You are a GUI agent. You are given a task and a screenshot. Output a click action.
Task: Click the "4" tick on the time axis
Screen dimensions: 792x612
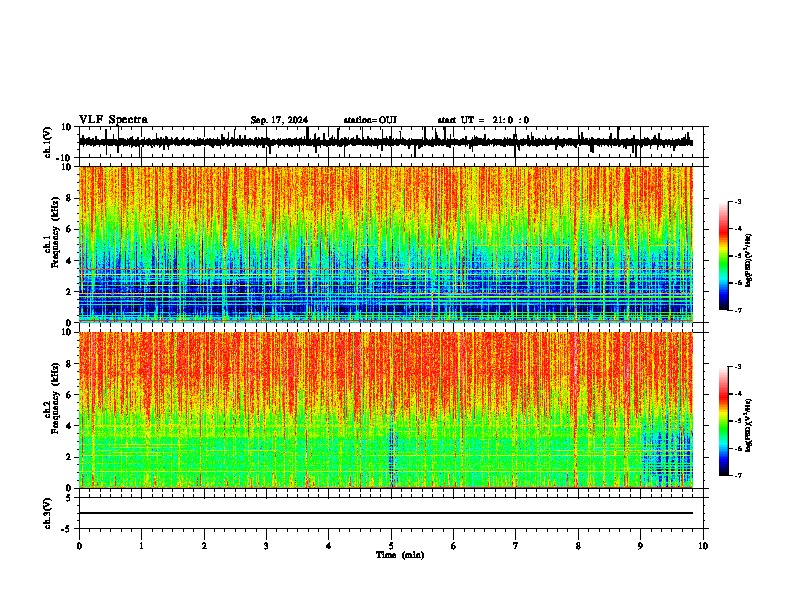pos(329,546)
